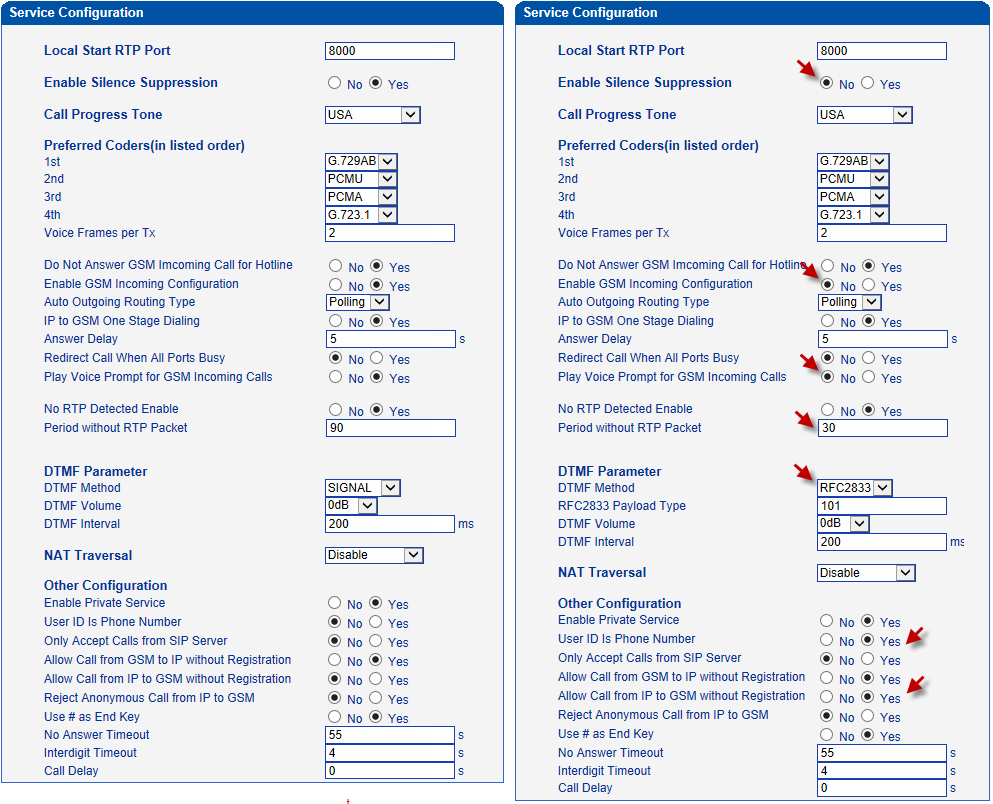Expand Auto Outgoing Routing Type dropdown in left panel
Image resolution: width=993 pixels, height=804 pixels.
point(358,302)
